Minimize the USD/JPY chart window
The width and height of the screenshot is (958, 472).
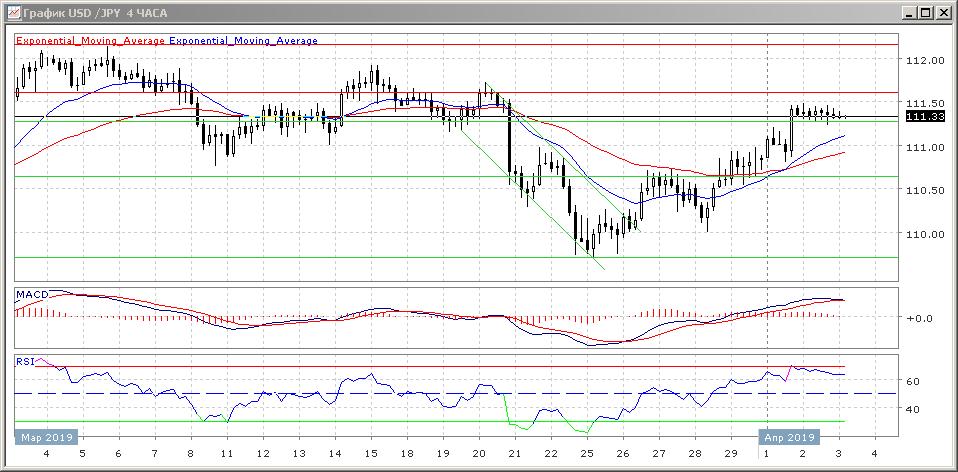(x=909, y=12)
